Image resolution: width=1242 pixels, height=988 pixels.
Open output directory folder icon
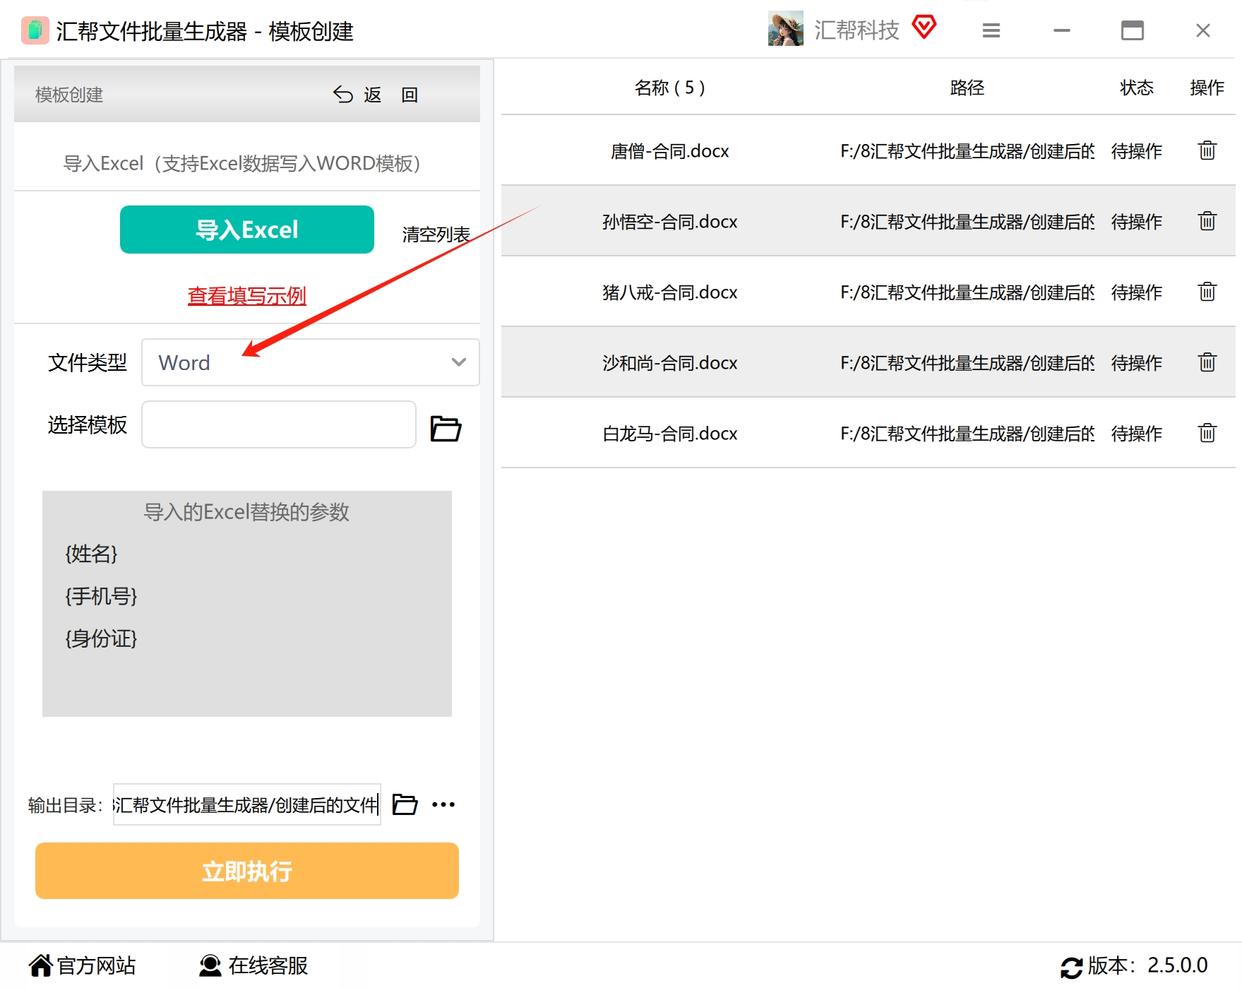click(x=405, y=804)
